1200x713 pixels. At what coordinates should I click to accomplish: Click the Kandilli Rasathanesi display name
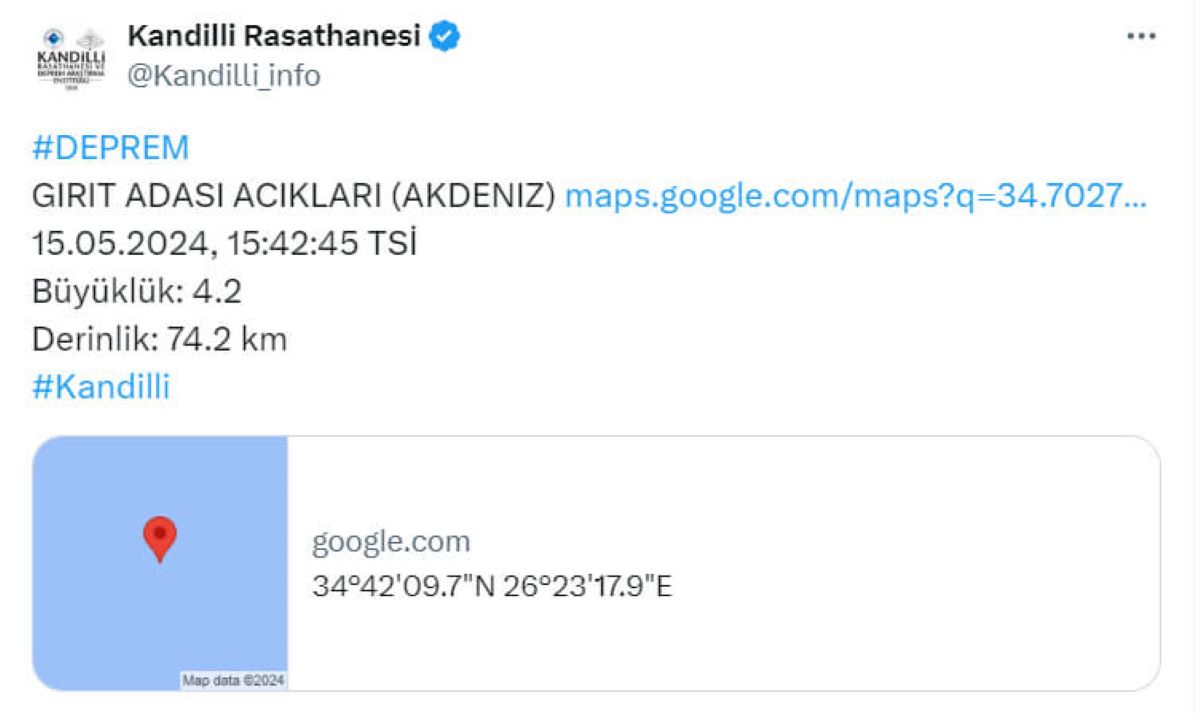pos(274,38)
